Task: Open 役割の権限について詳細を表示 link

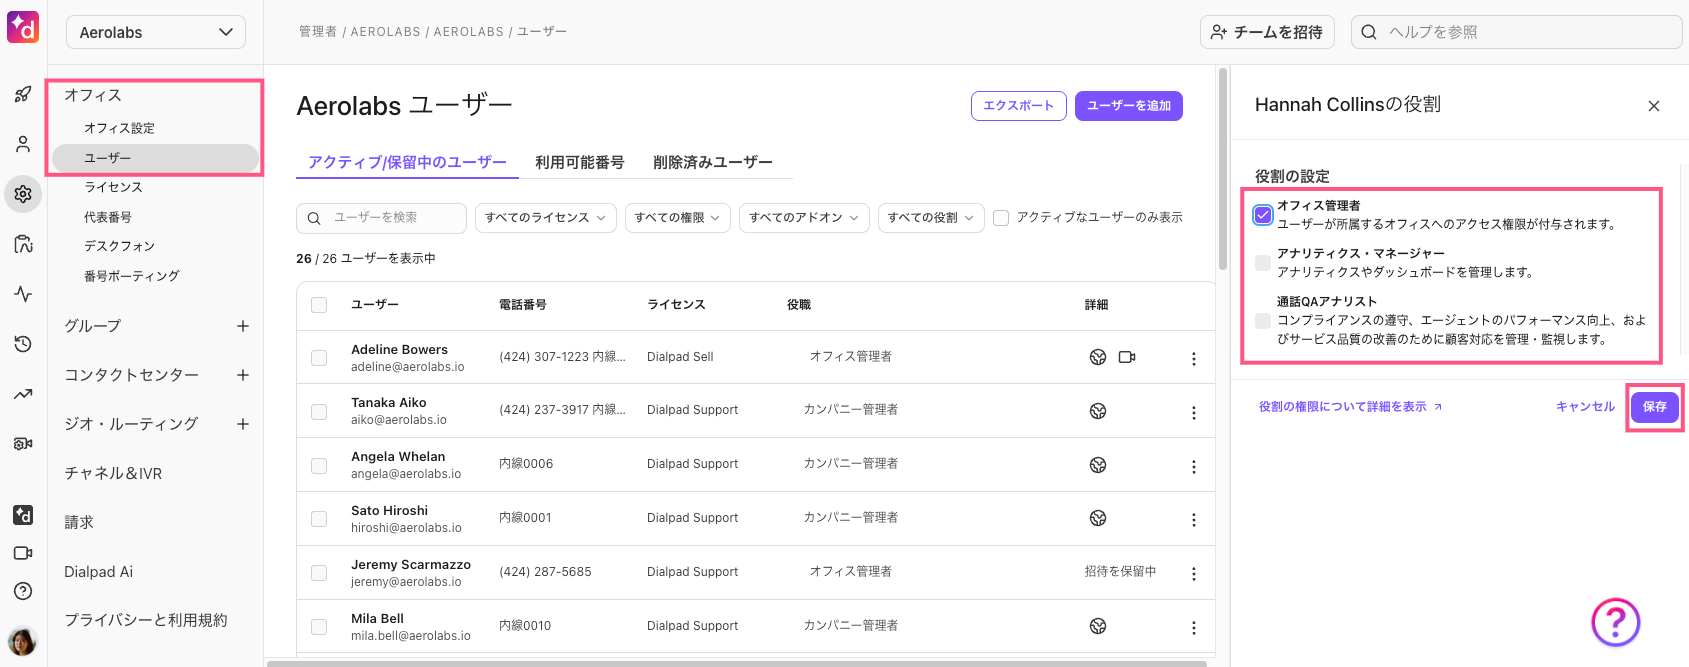Action: pyautogui.click(x=1350, y=407)
